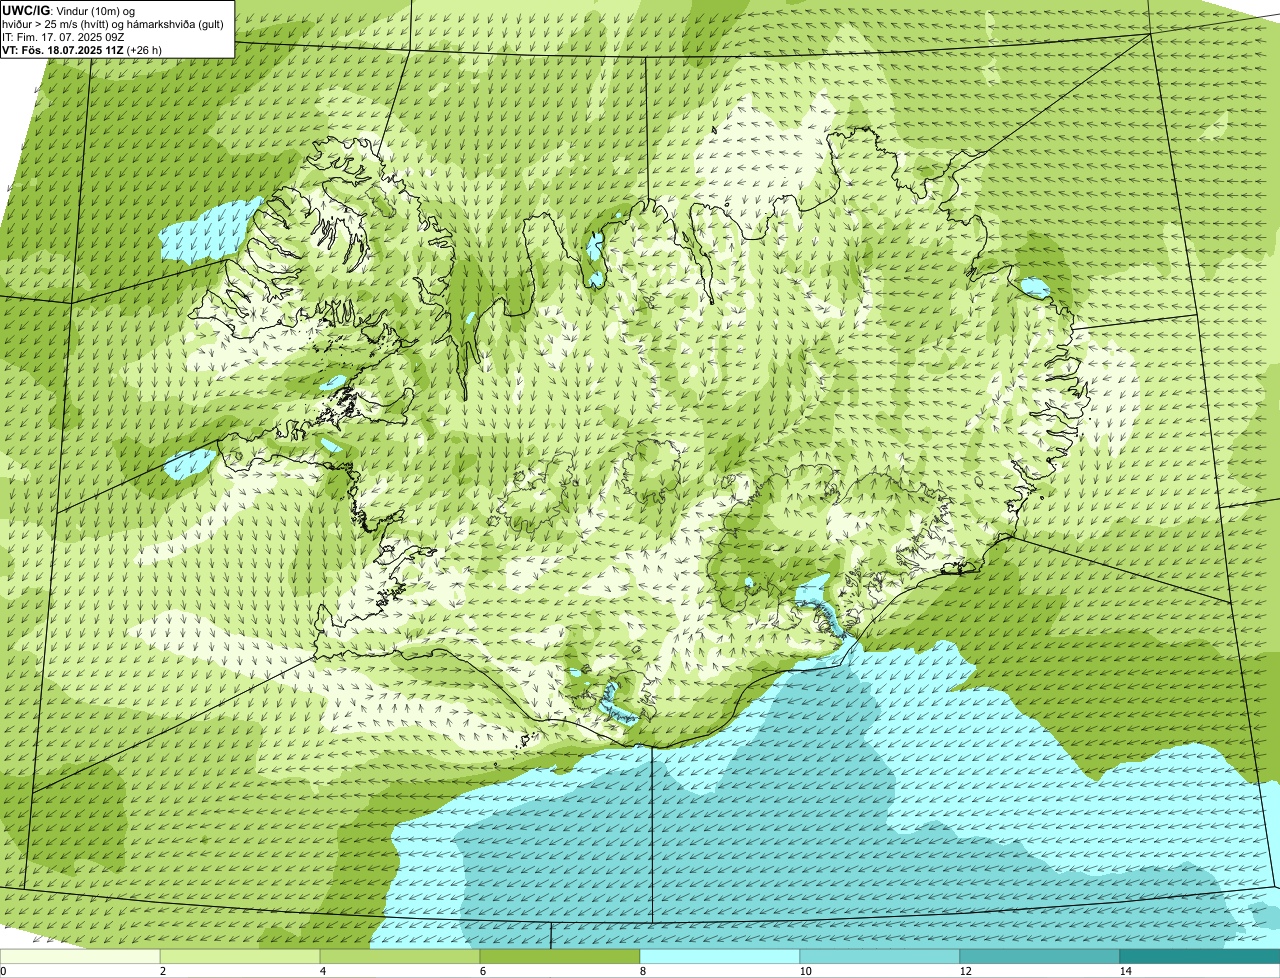Click the legend label "12"
1280x978 pixels.
point(965,971)
